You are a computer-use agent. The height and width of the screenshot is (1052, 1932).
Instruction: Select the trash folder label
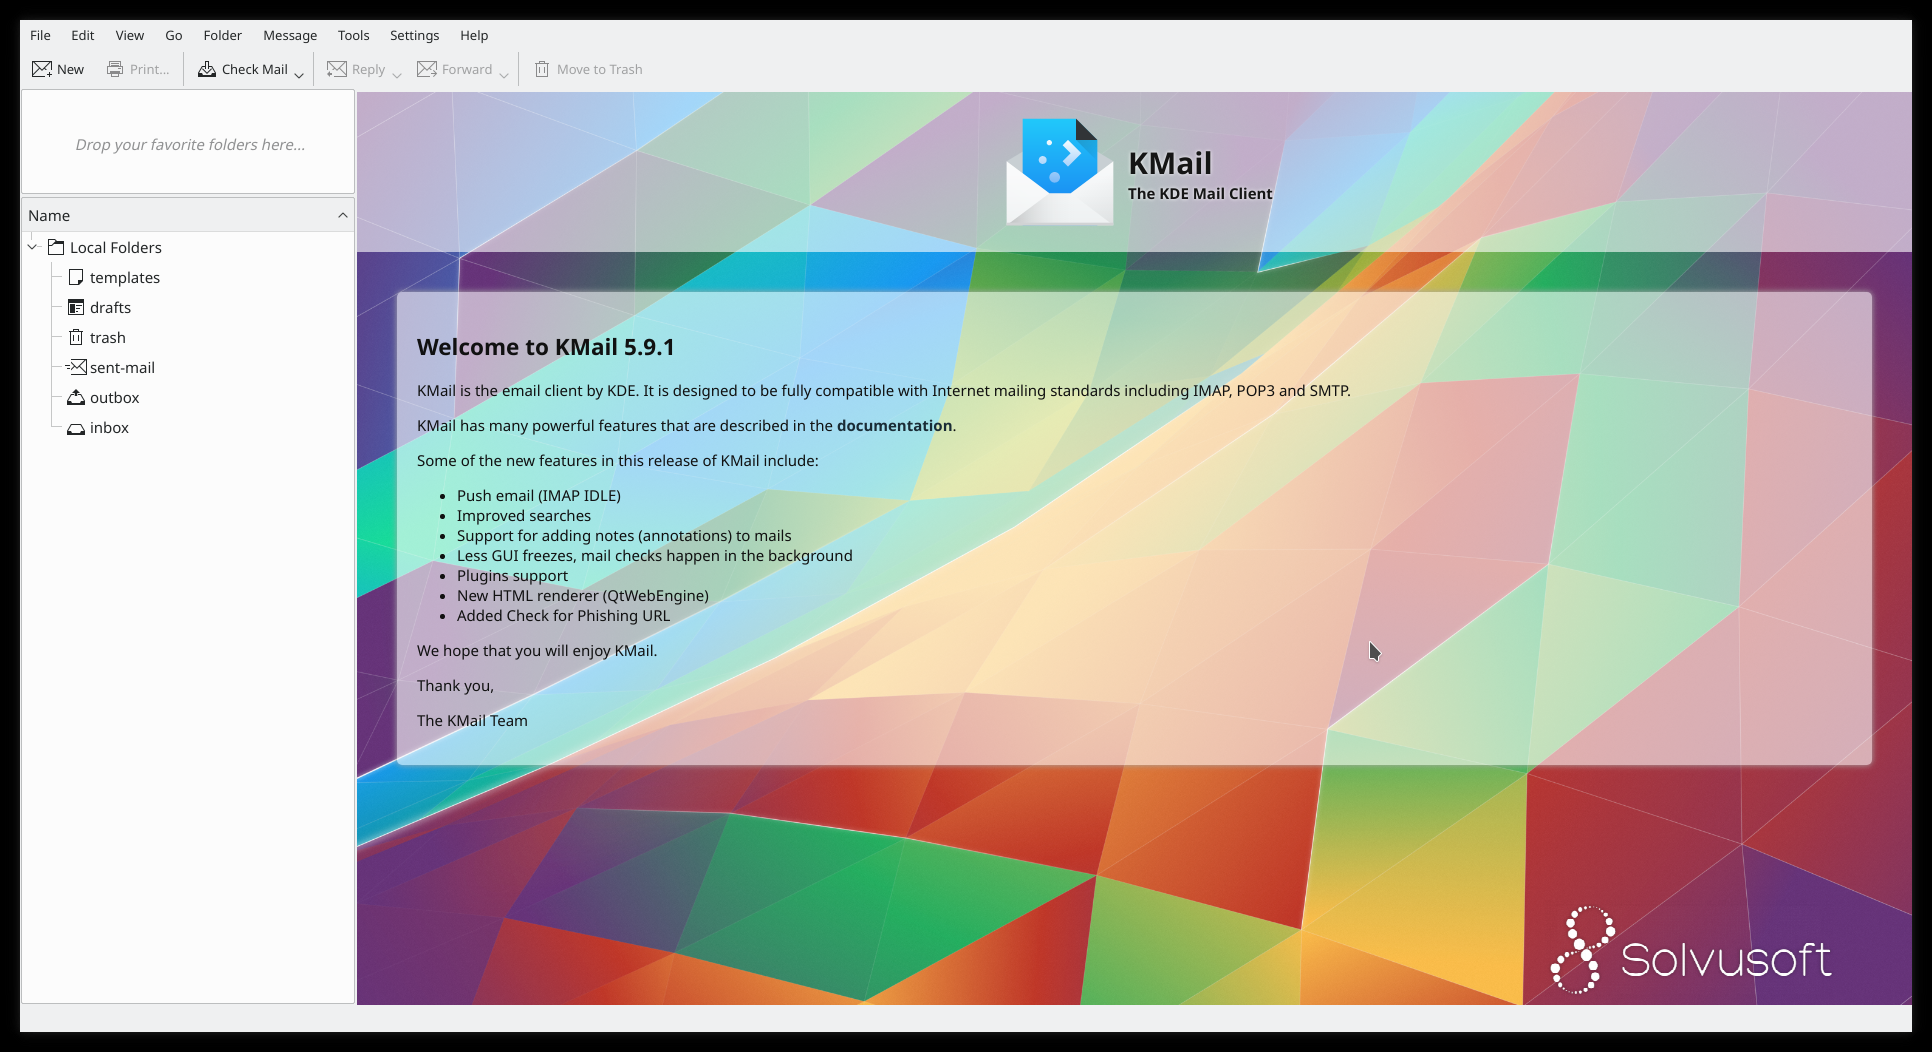(108, 337)
